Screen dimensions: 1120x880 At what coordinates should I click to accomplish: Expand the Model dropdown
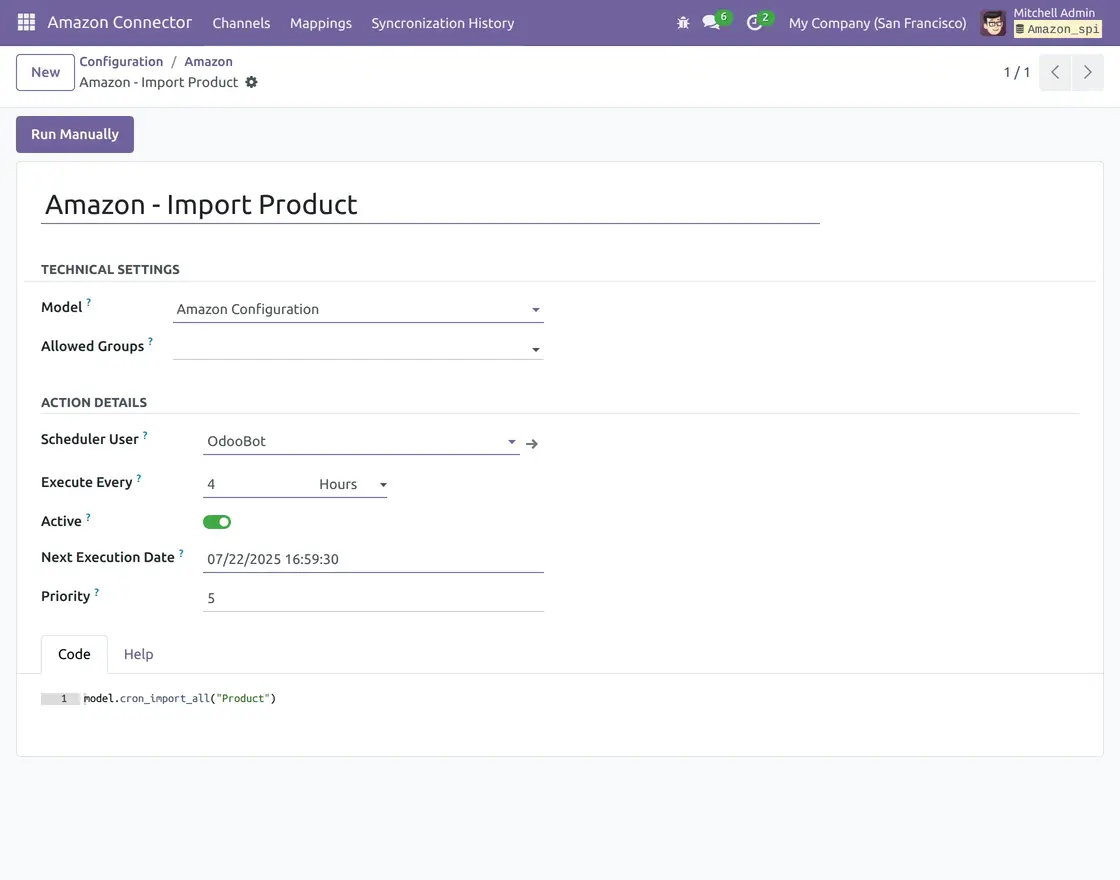click(357, 310)
